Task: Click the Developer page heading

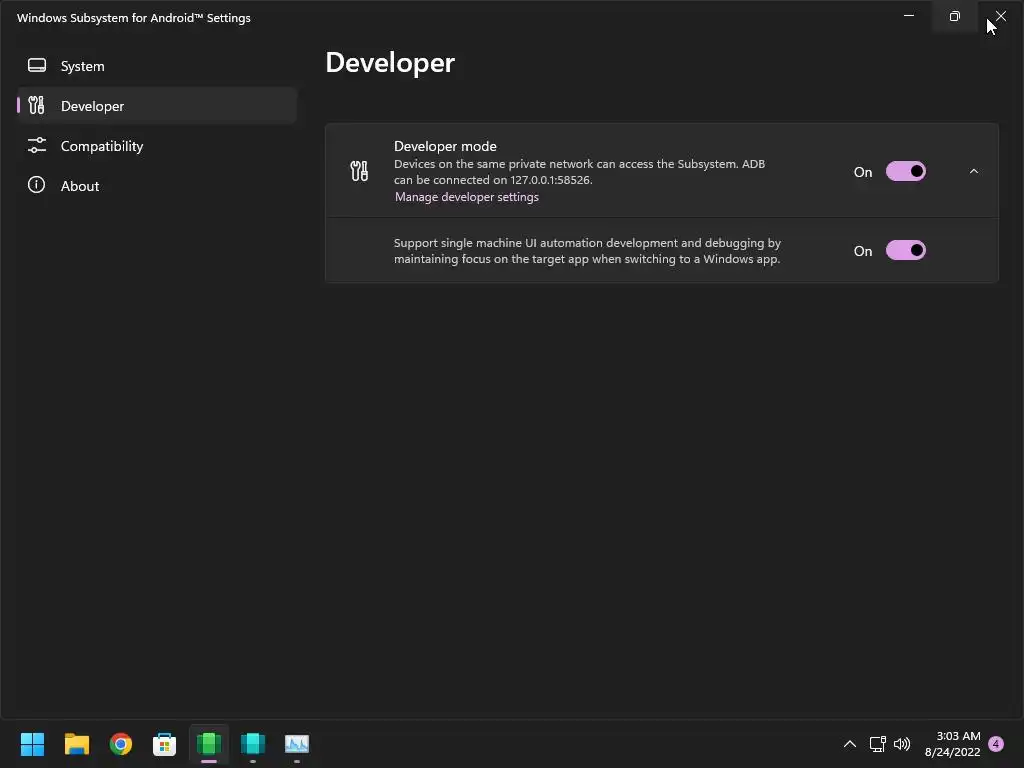Action: point(391,63)
